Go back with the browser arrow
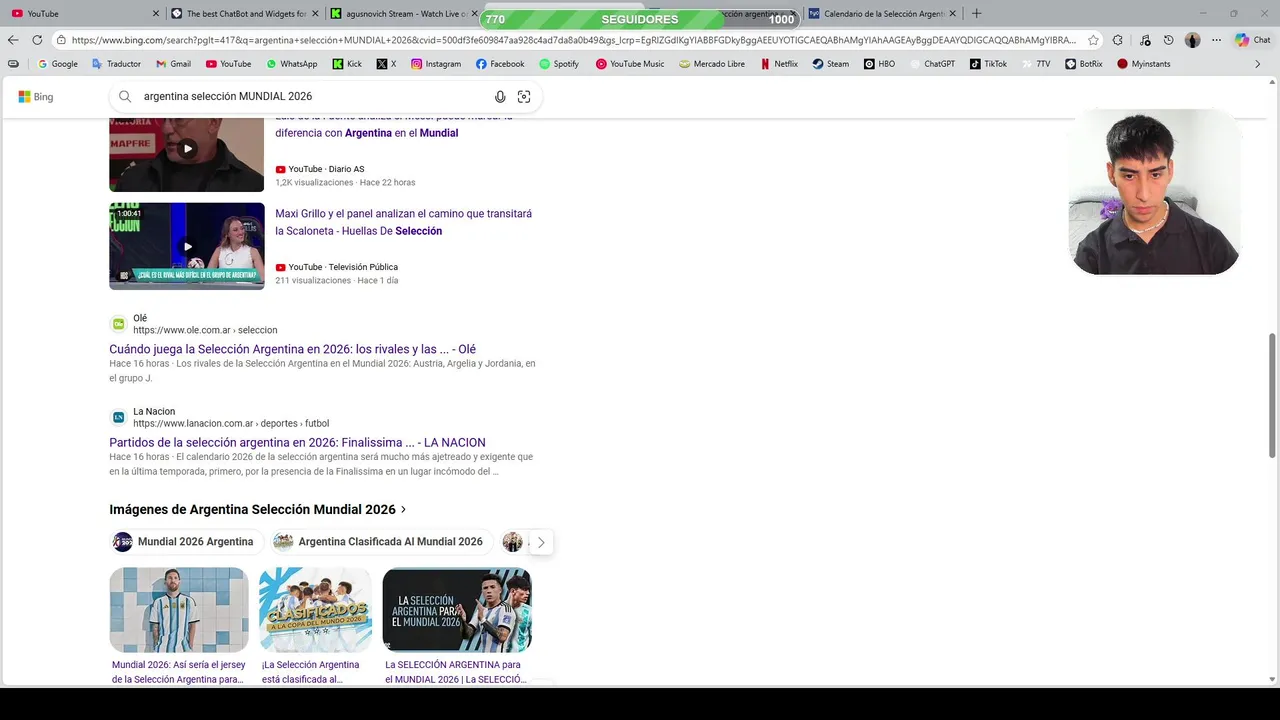The image size is (1280, 720). coord(13,40)
